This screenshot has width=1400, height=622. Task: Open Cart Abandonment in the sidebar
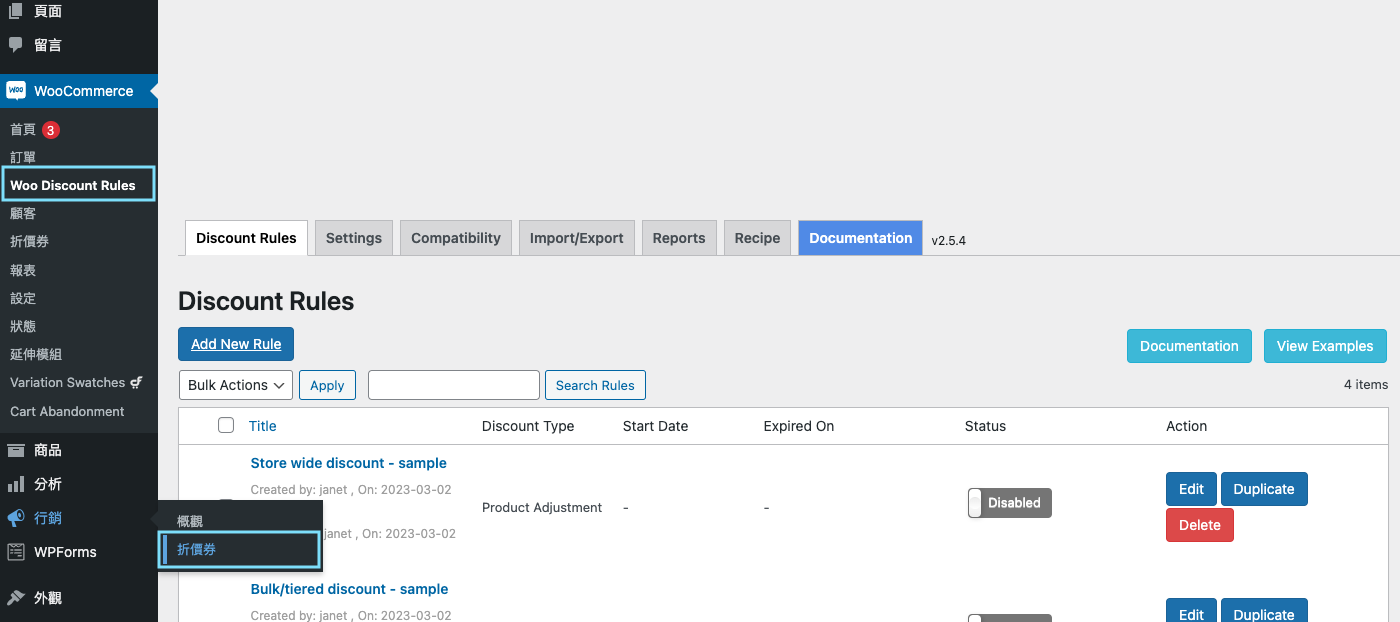coord(67,411)
